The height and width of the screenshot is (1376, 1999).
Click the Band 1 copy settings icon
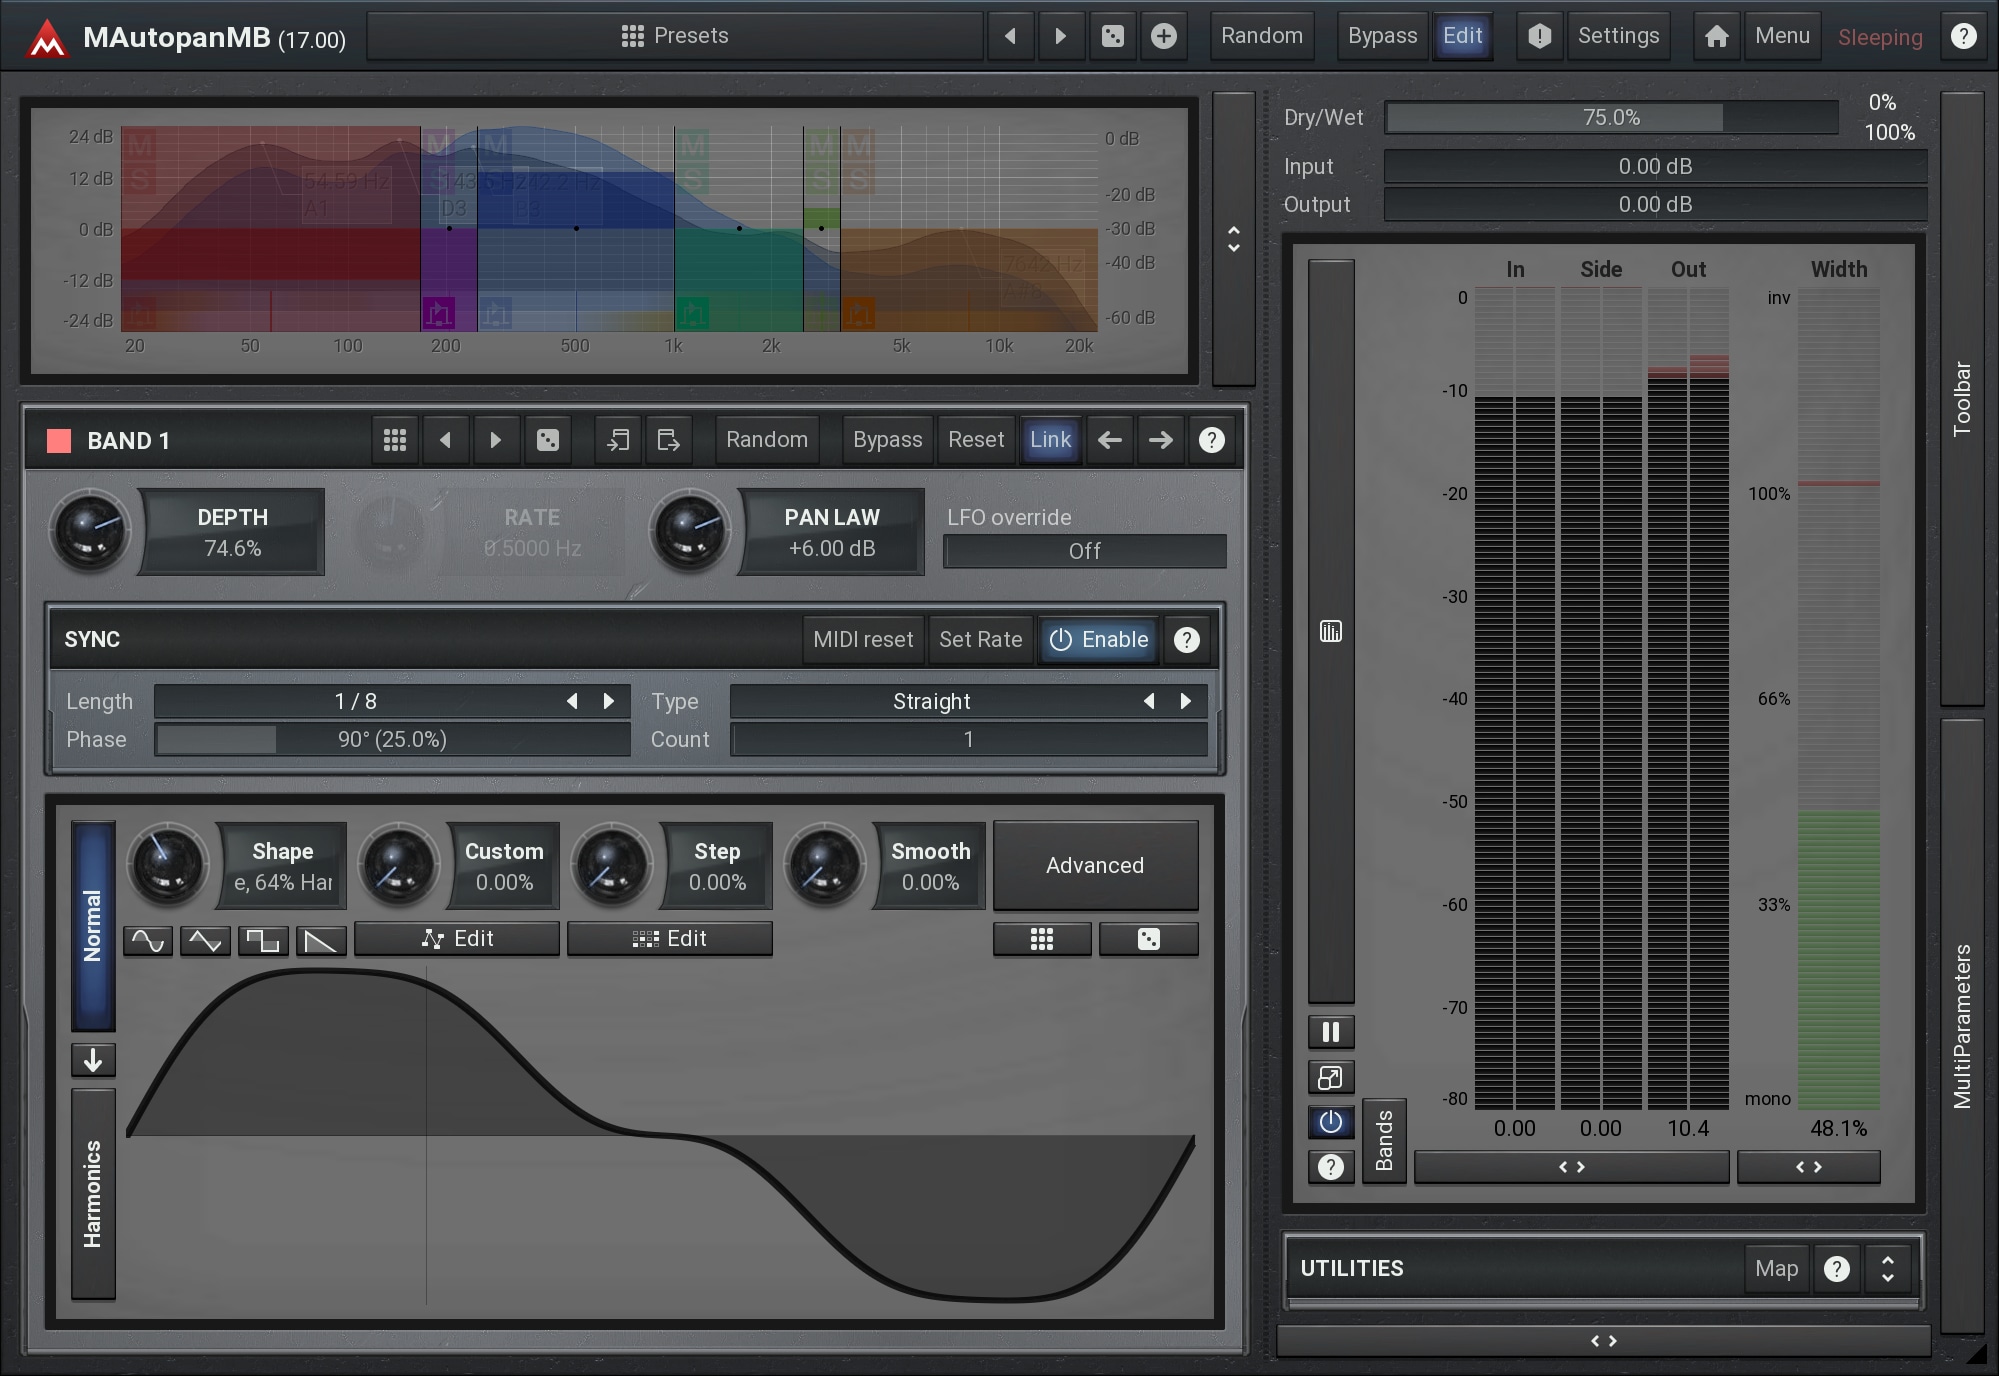coord(618,440)
